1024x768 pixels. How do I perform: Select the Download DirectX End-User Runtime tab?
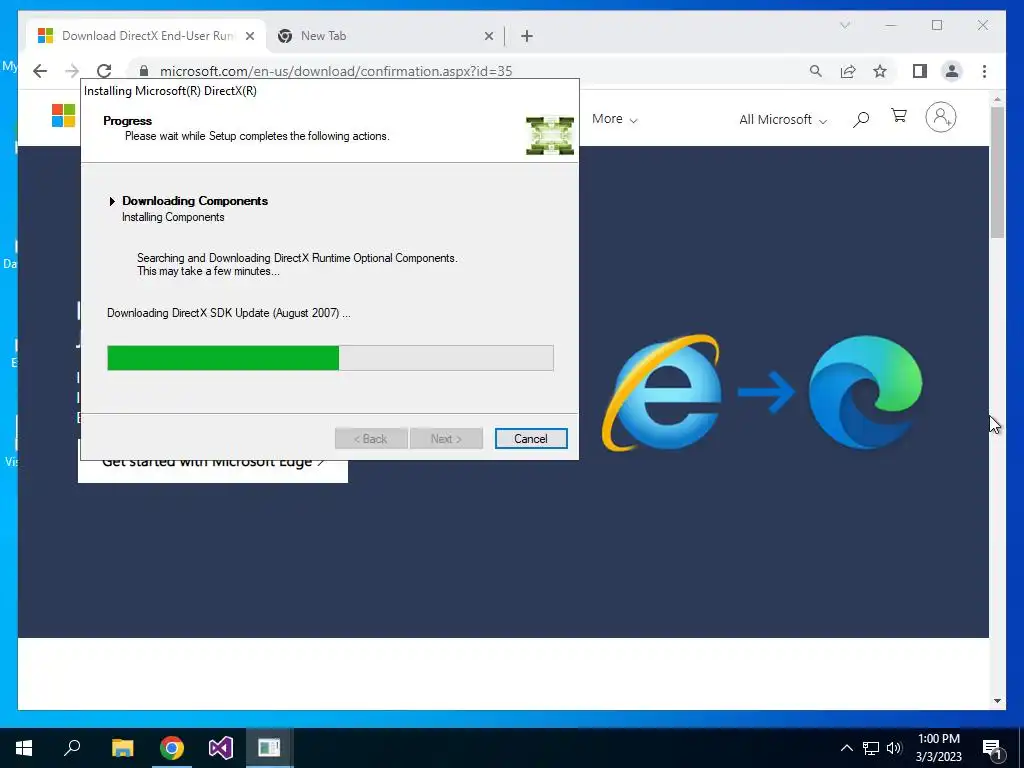pyautogui.click(x=145, y=36)
